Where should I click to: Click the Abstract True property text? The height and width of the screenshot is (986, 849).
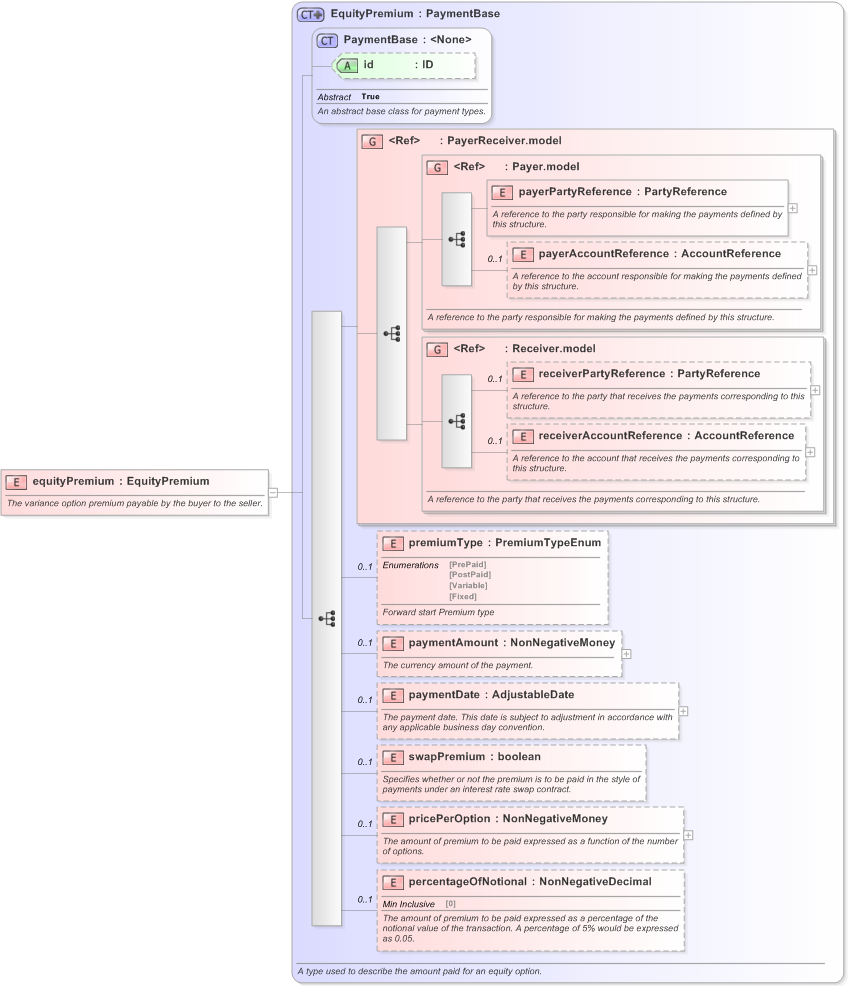(x=348, y=97)
